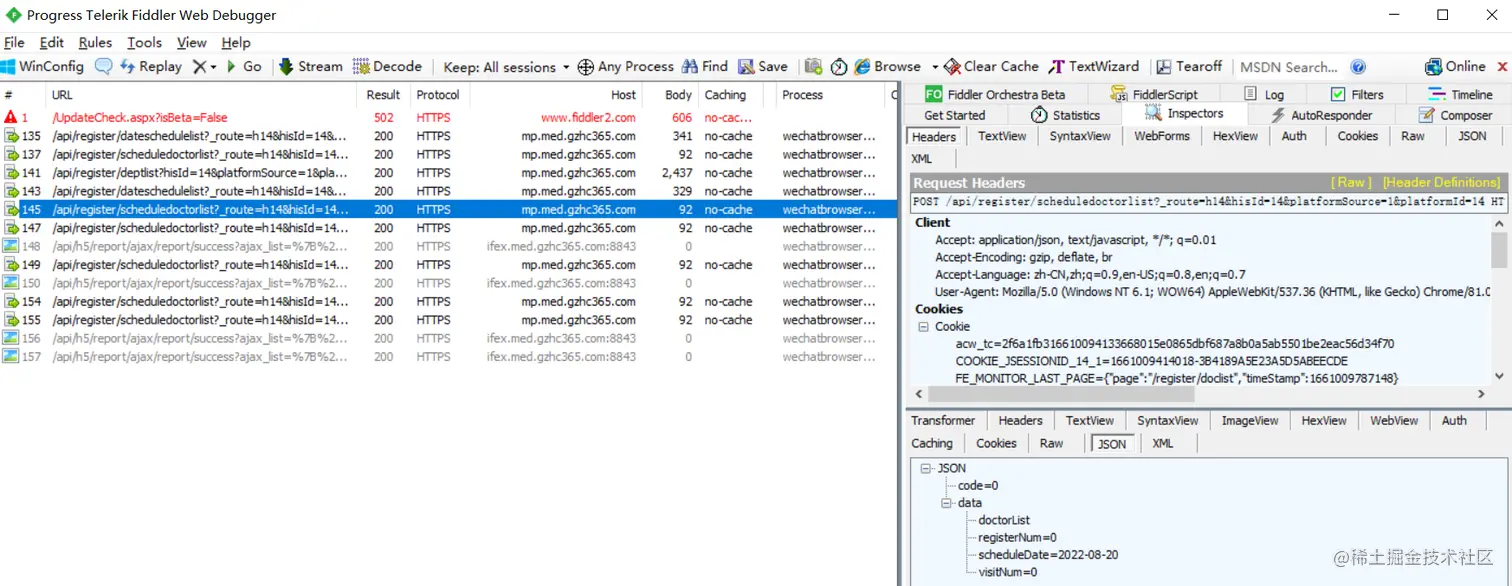Toggle the Online status indicator
Viewport: 1512px width, 586px height.
click(x=1456, y=66)
